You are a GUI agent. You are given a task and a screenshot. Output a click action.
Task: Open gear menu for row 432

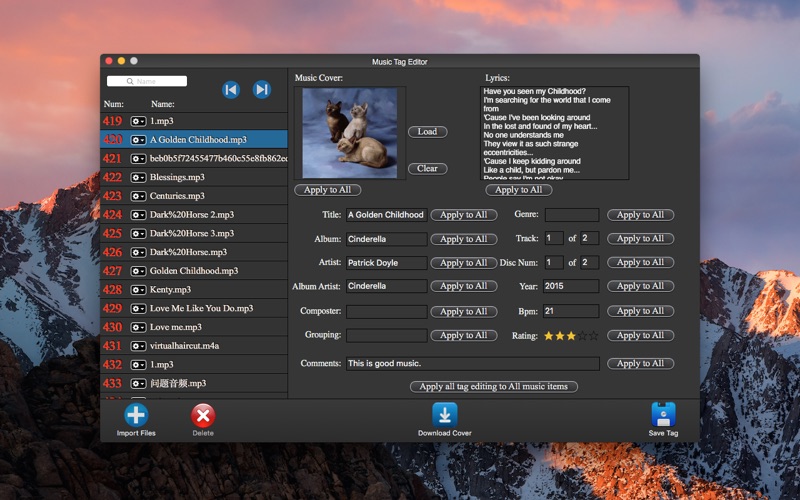click(x=138, y=365)
